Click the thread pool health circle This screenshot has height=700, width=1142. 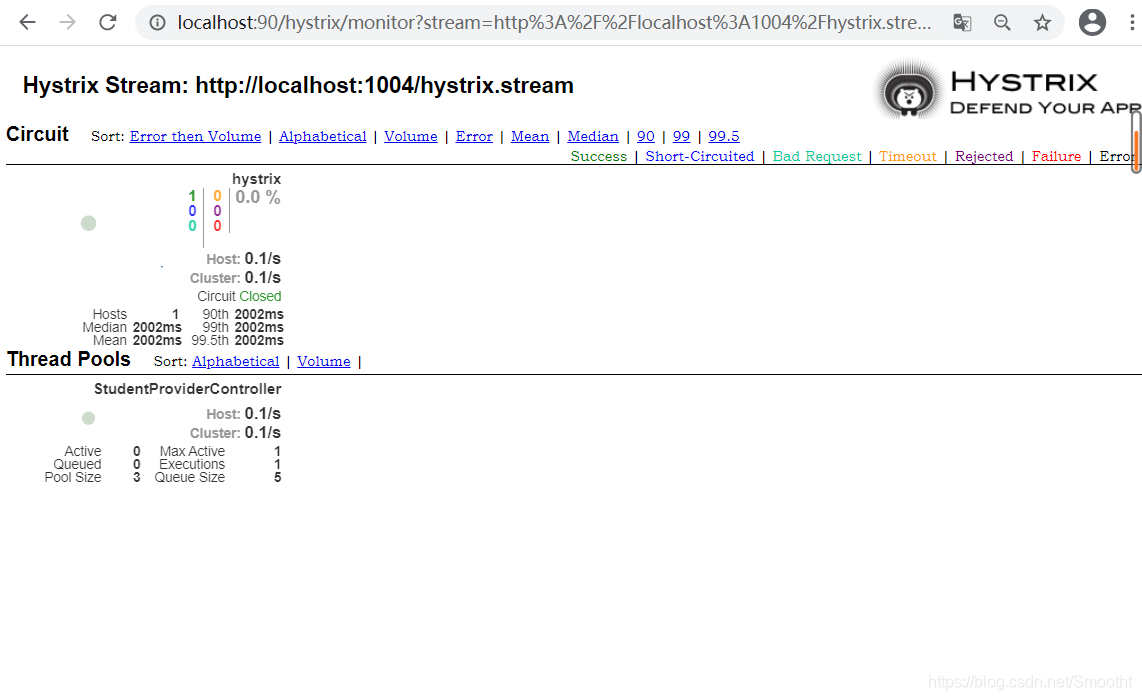click(88, 418)
